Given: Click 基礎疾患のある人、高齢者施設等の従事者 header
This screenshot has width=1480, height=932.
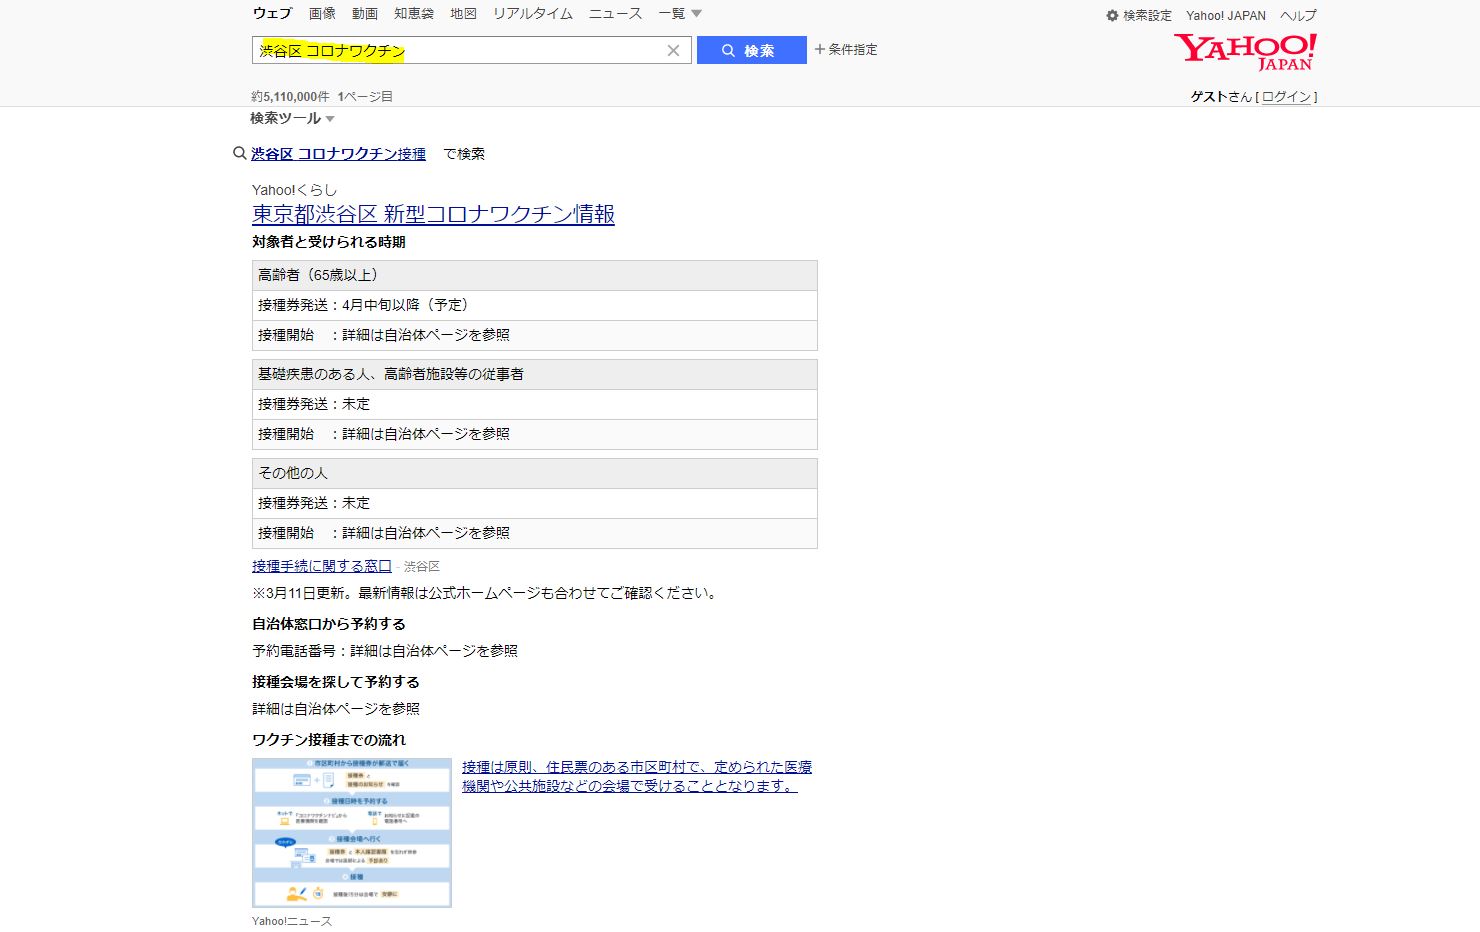Looking at the screenshot, I should pos(535,374).
